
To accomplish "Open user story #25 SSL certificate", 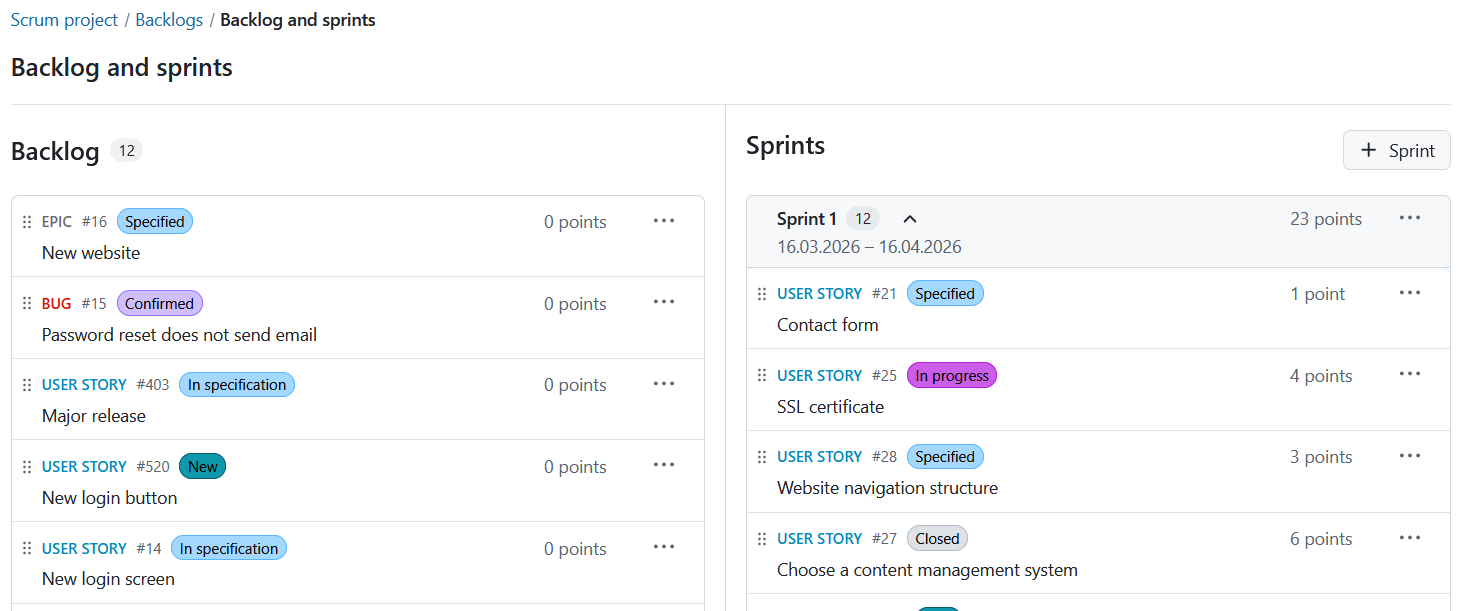I will [819, 374].
